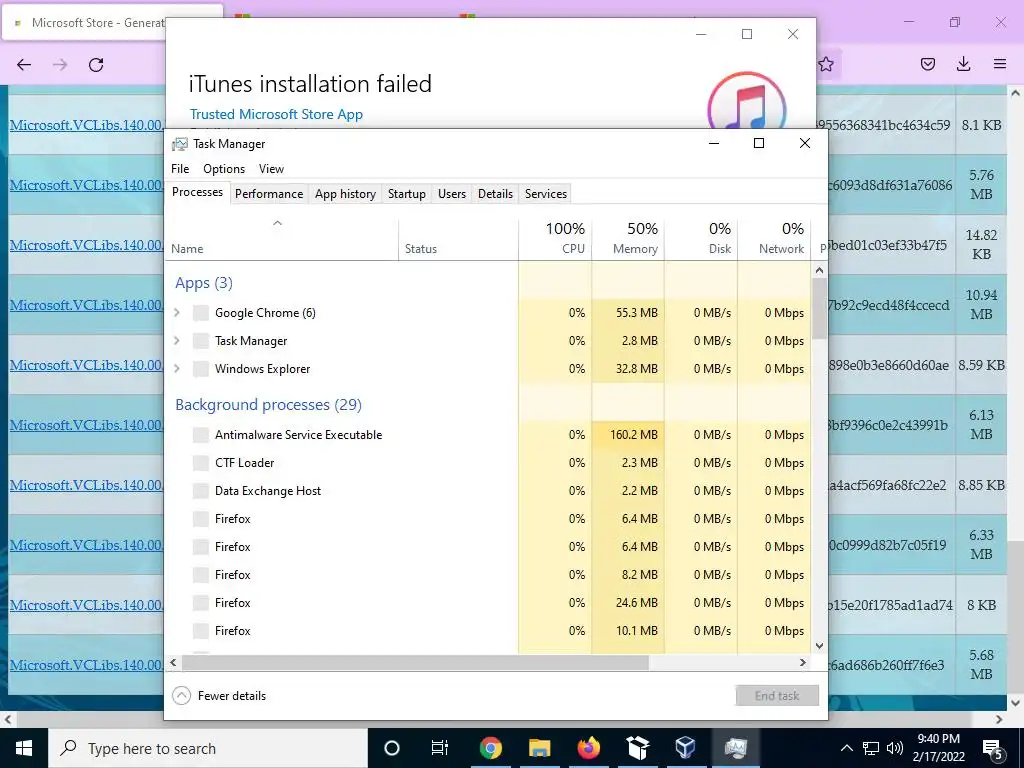Click the Data Exchange Host icon
The height and width of the screenshot is (768, 1024).
pyautogui.click(x=200, y=491)
